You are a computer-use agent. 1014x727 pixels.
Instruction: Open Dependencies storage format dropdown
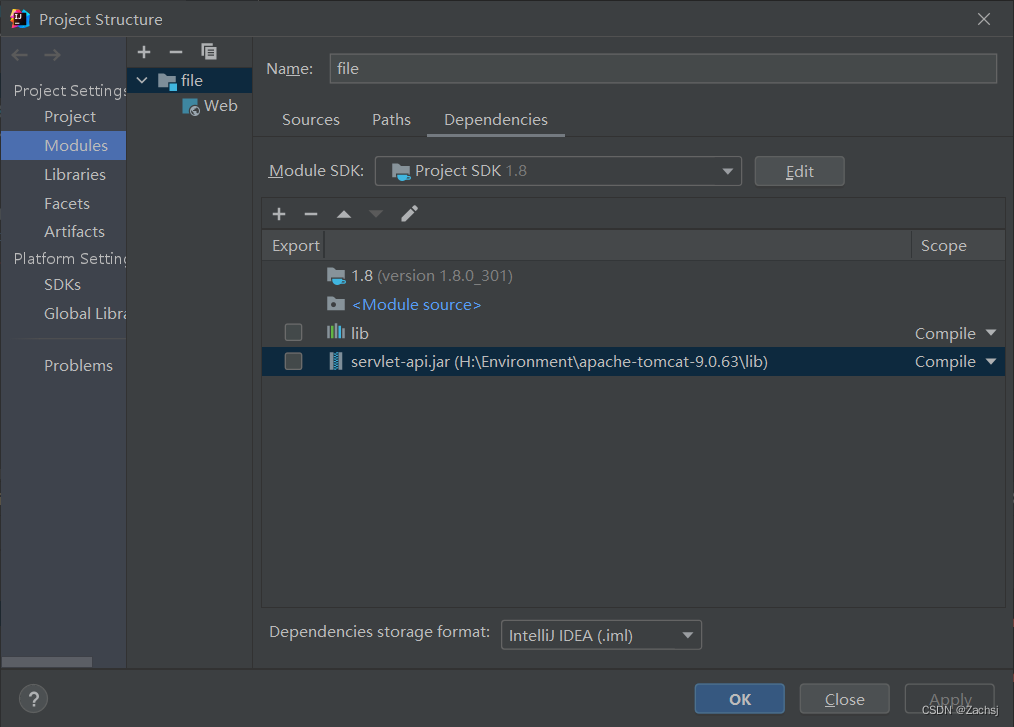click(601, 635)
